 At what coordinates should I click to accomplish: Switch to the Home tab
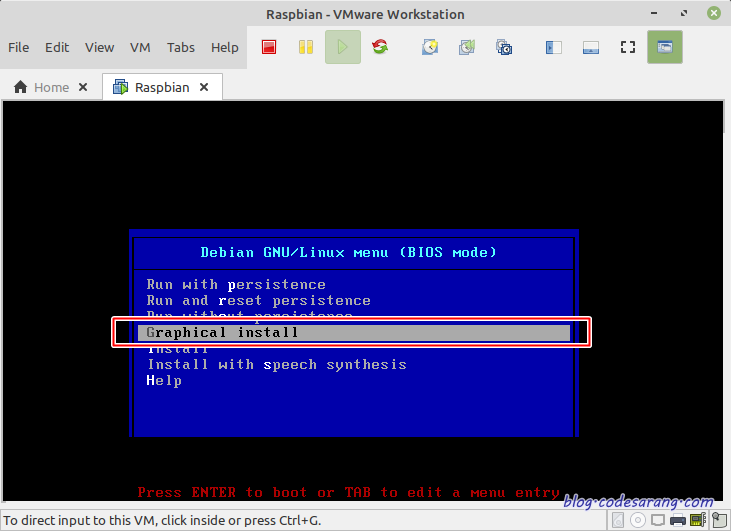click(x=51, y=87)
